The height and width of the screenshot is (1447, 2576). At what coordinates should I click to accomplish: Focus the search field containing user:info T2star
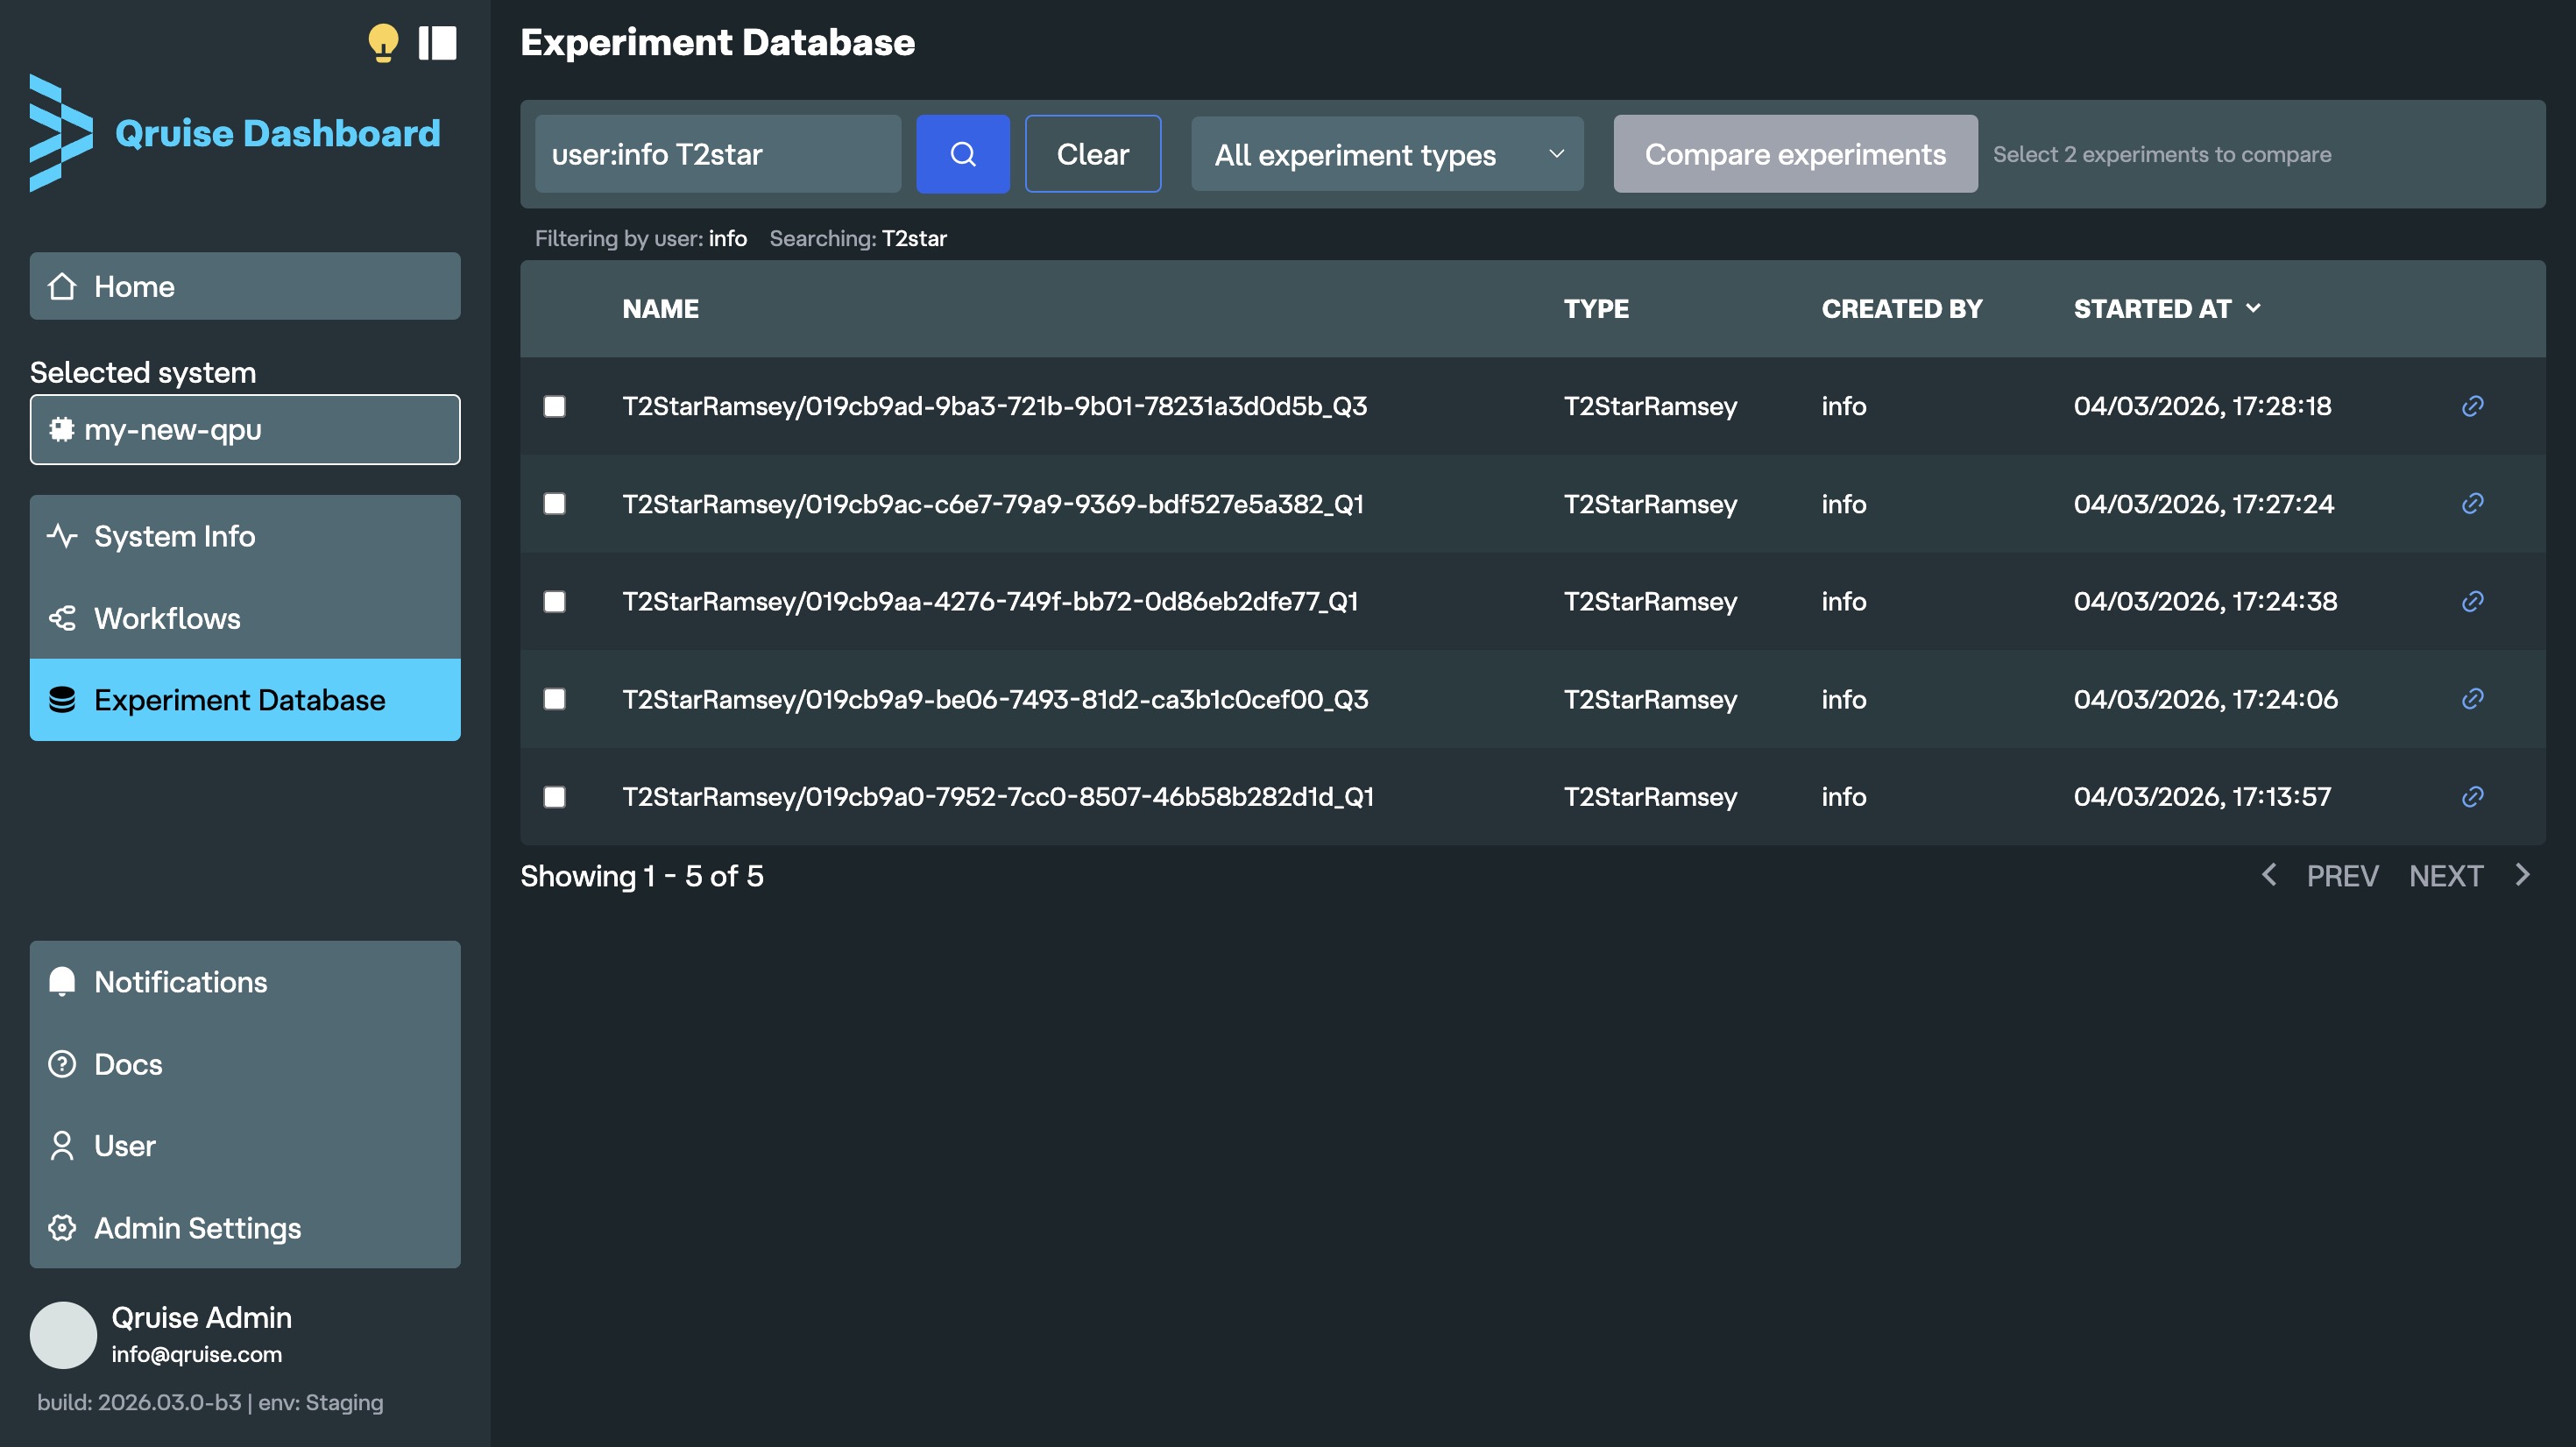(717, 154)
